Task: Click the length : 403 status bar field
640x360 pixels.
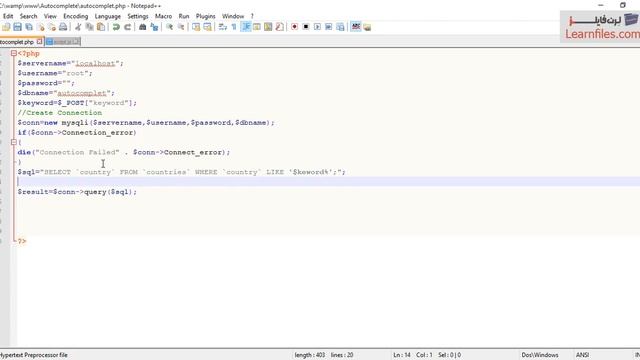Action: pos(310,355)
